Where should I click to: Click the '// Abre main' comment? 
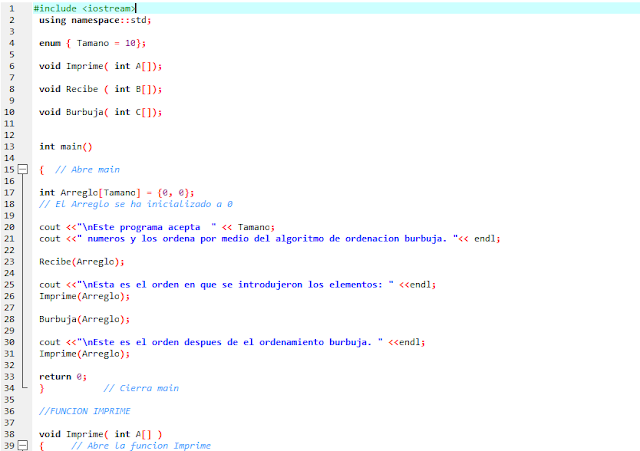(87, 169)
